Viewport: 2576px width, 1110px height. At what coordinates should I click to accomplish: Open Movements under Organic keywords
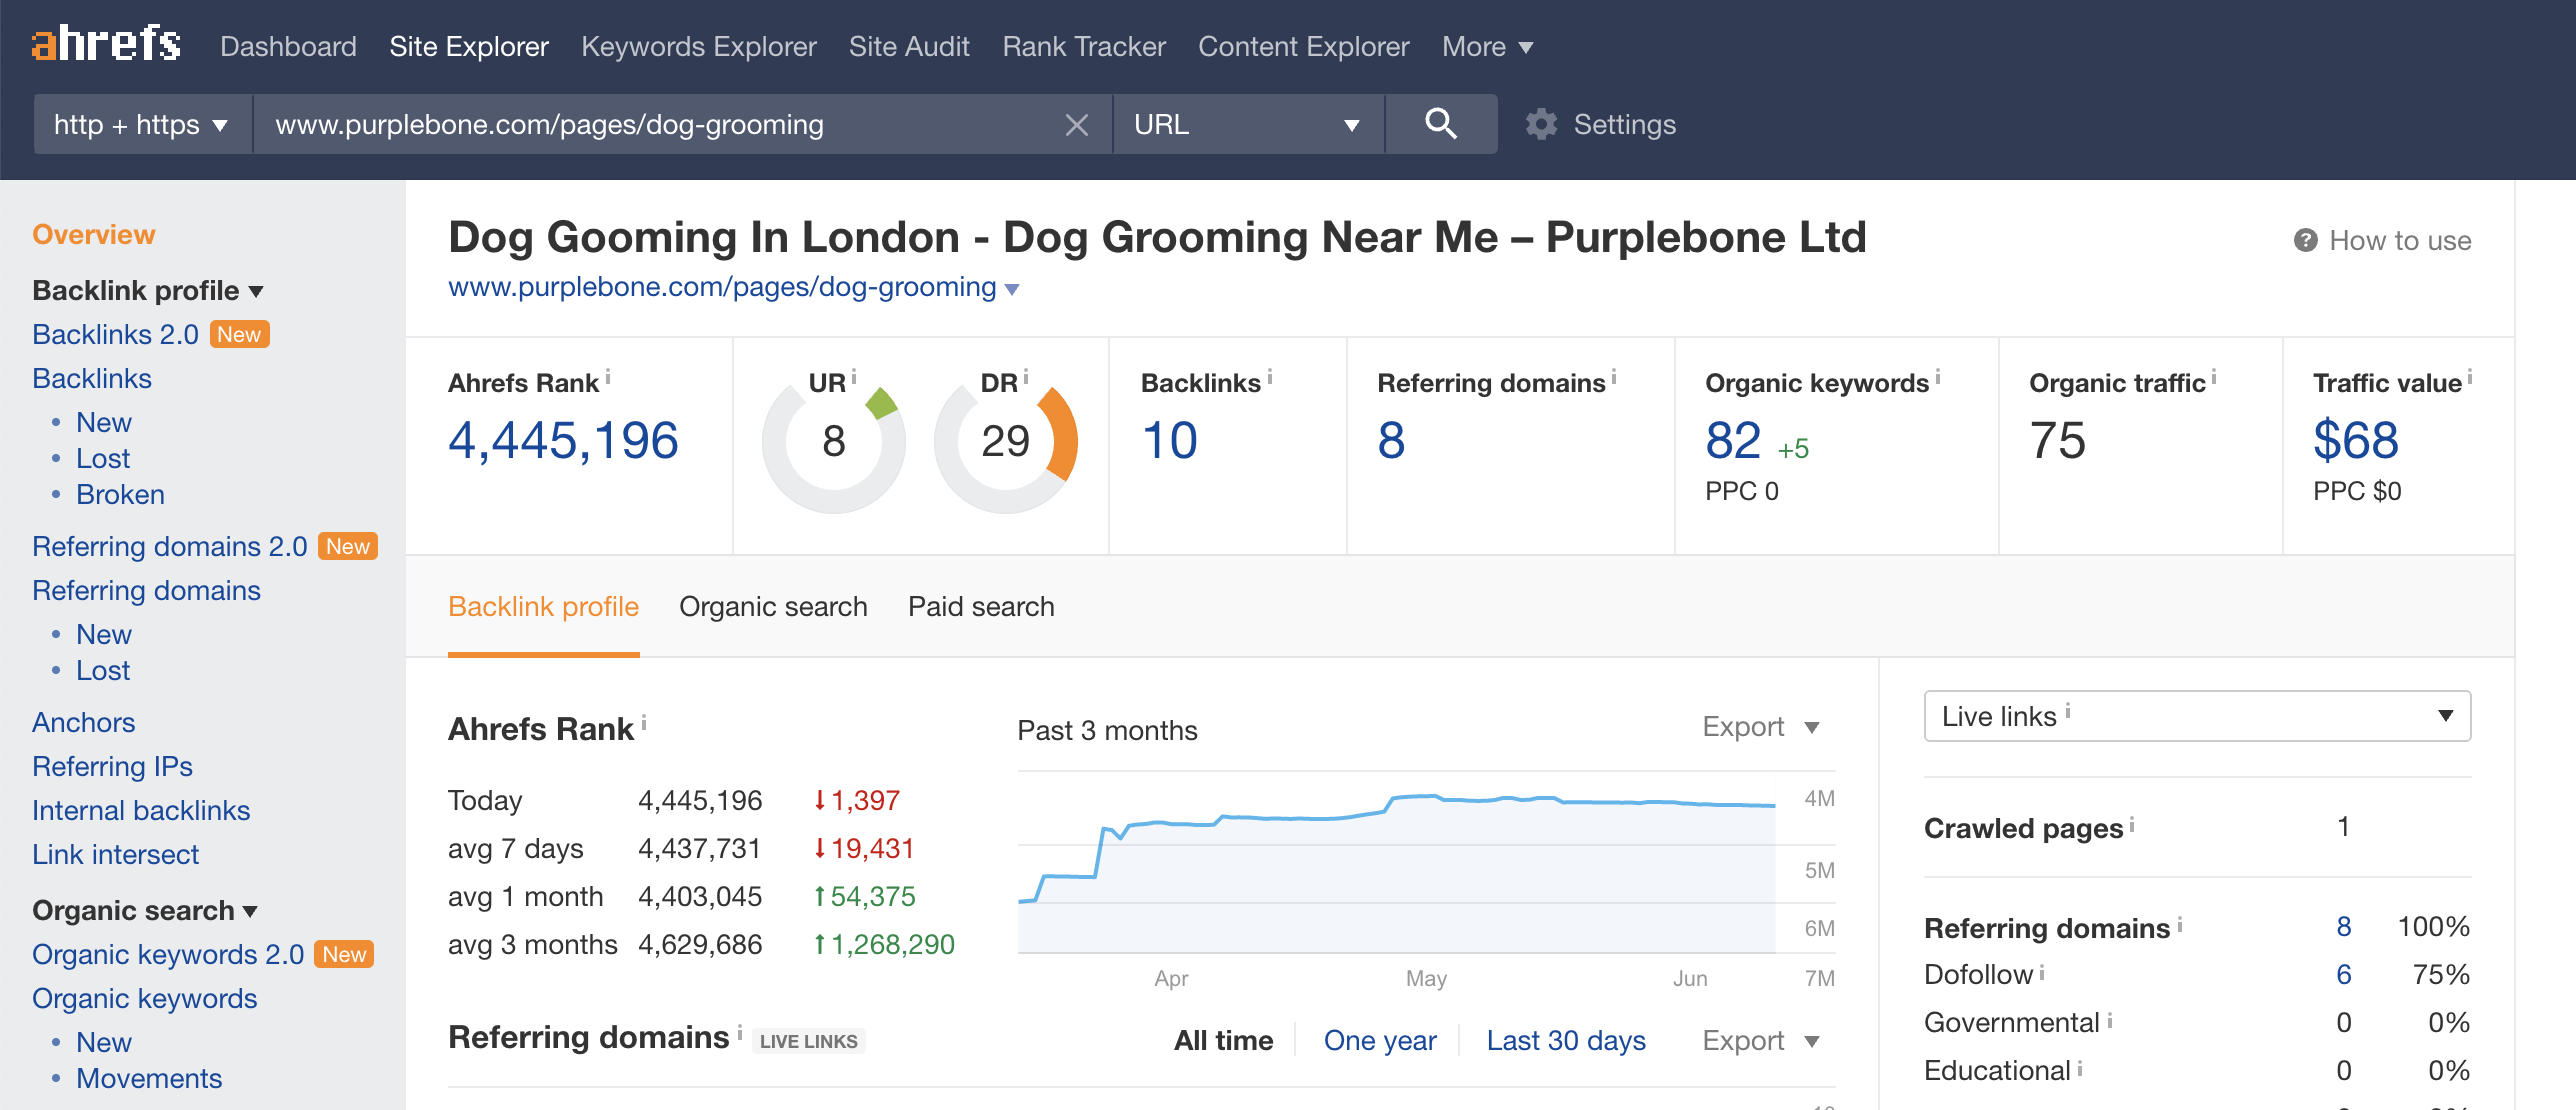coord(149,1078)
